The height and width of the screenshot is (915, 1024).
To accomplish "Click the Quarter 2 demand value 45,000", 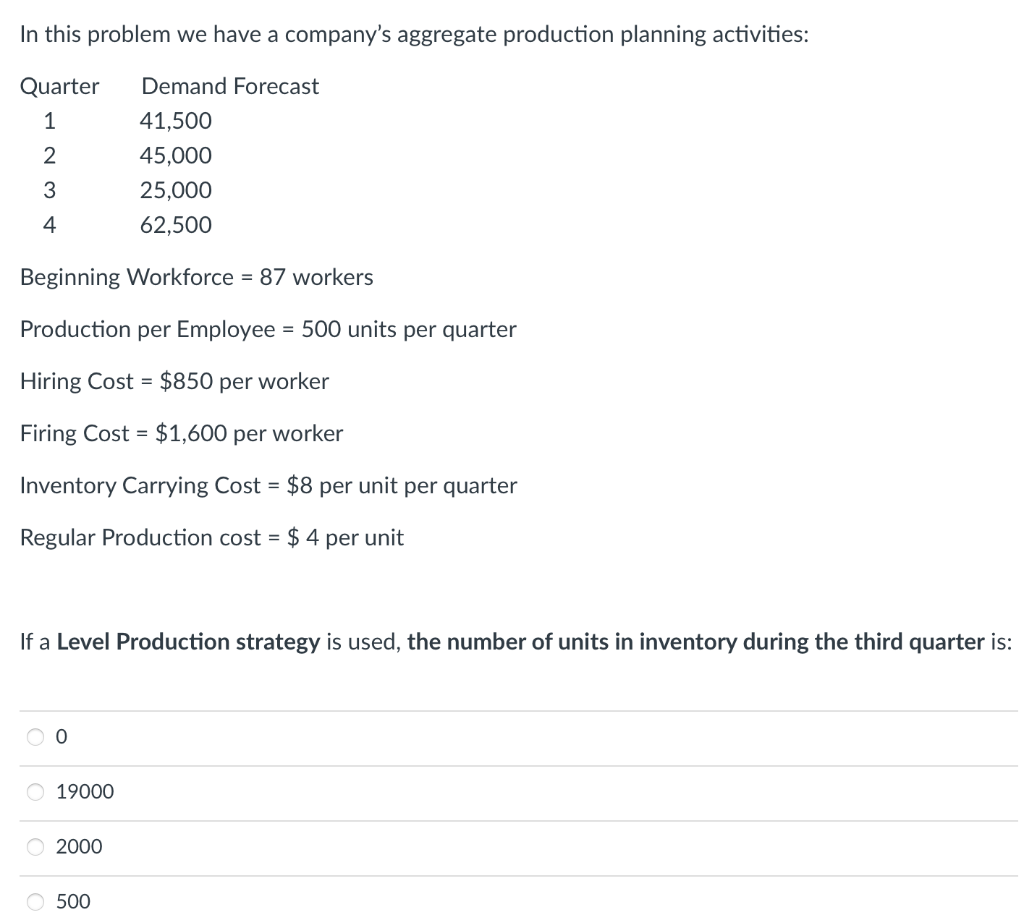I will [176, 155].
